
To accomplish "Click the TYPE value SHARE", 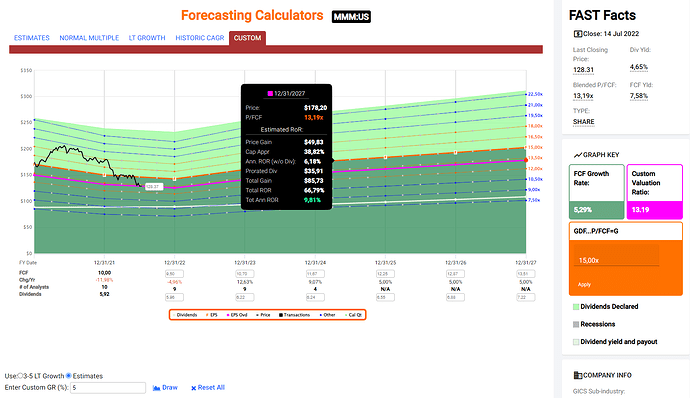I will [584, 122].
